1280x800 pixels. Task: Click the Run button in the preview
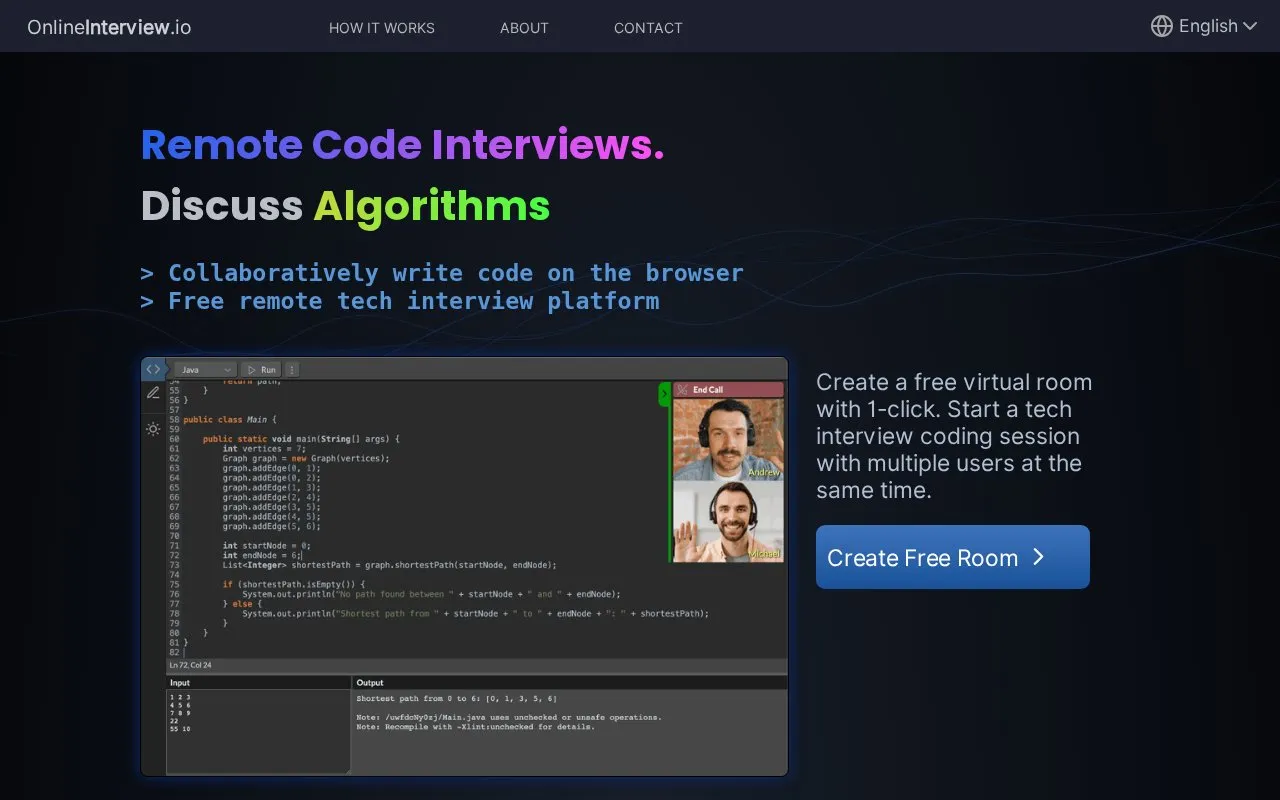(x=261, y=369)
